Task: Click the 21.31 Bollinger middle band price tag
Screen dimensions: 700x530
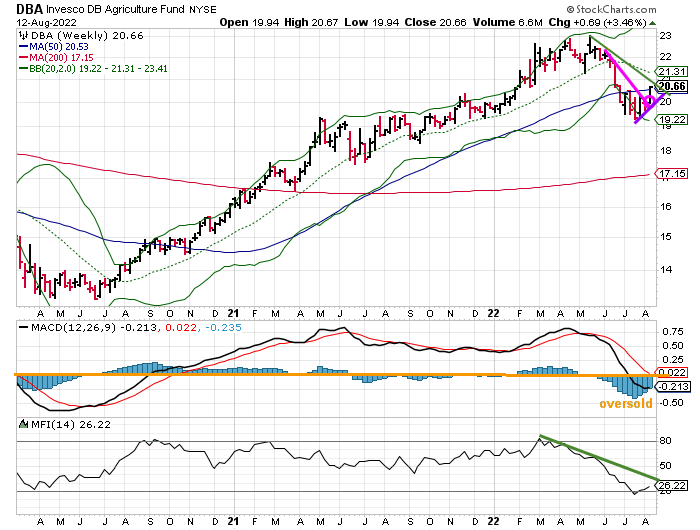Action: tap(672, 71)
